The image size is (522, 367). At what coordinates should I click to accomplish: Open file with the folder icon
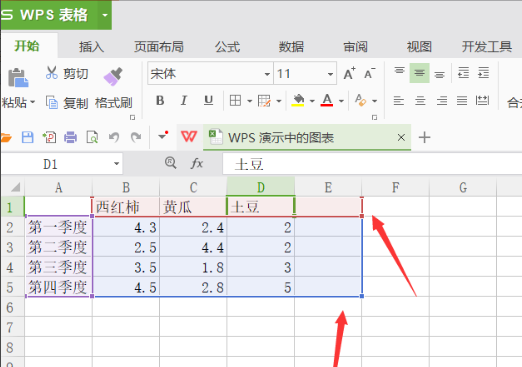pos(6,137)
